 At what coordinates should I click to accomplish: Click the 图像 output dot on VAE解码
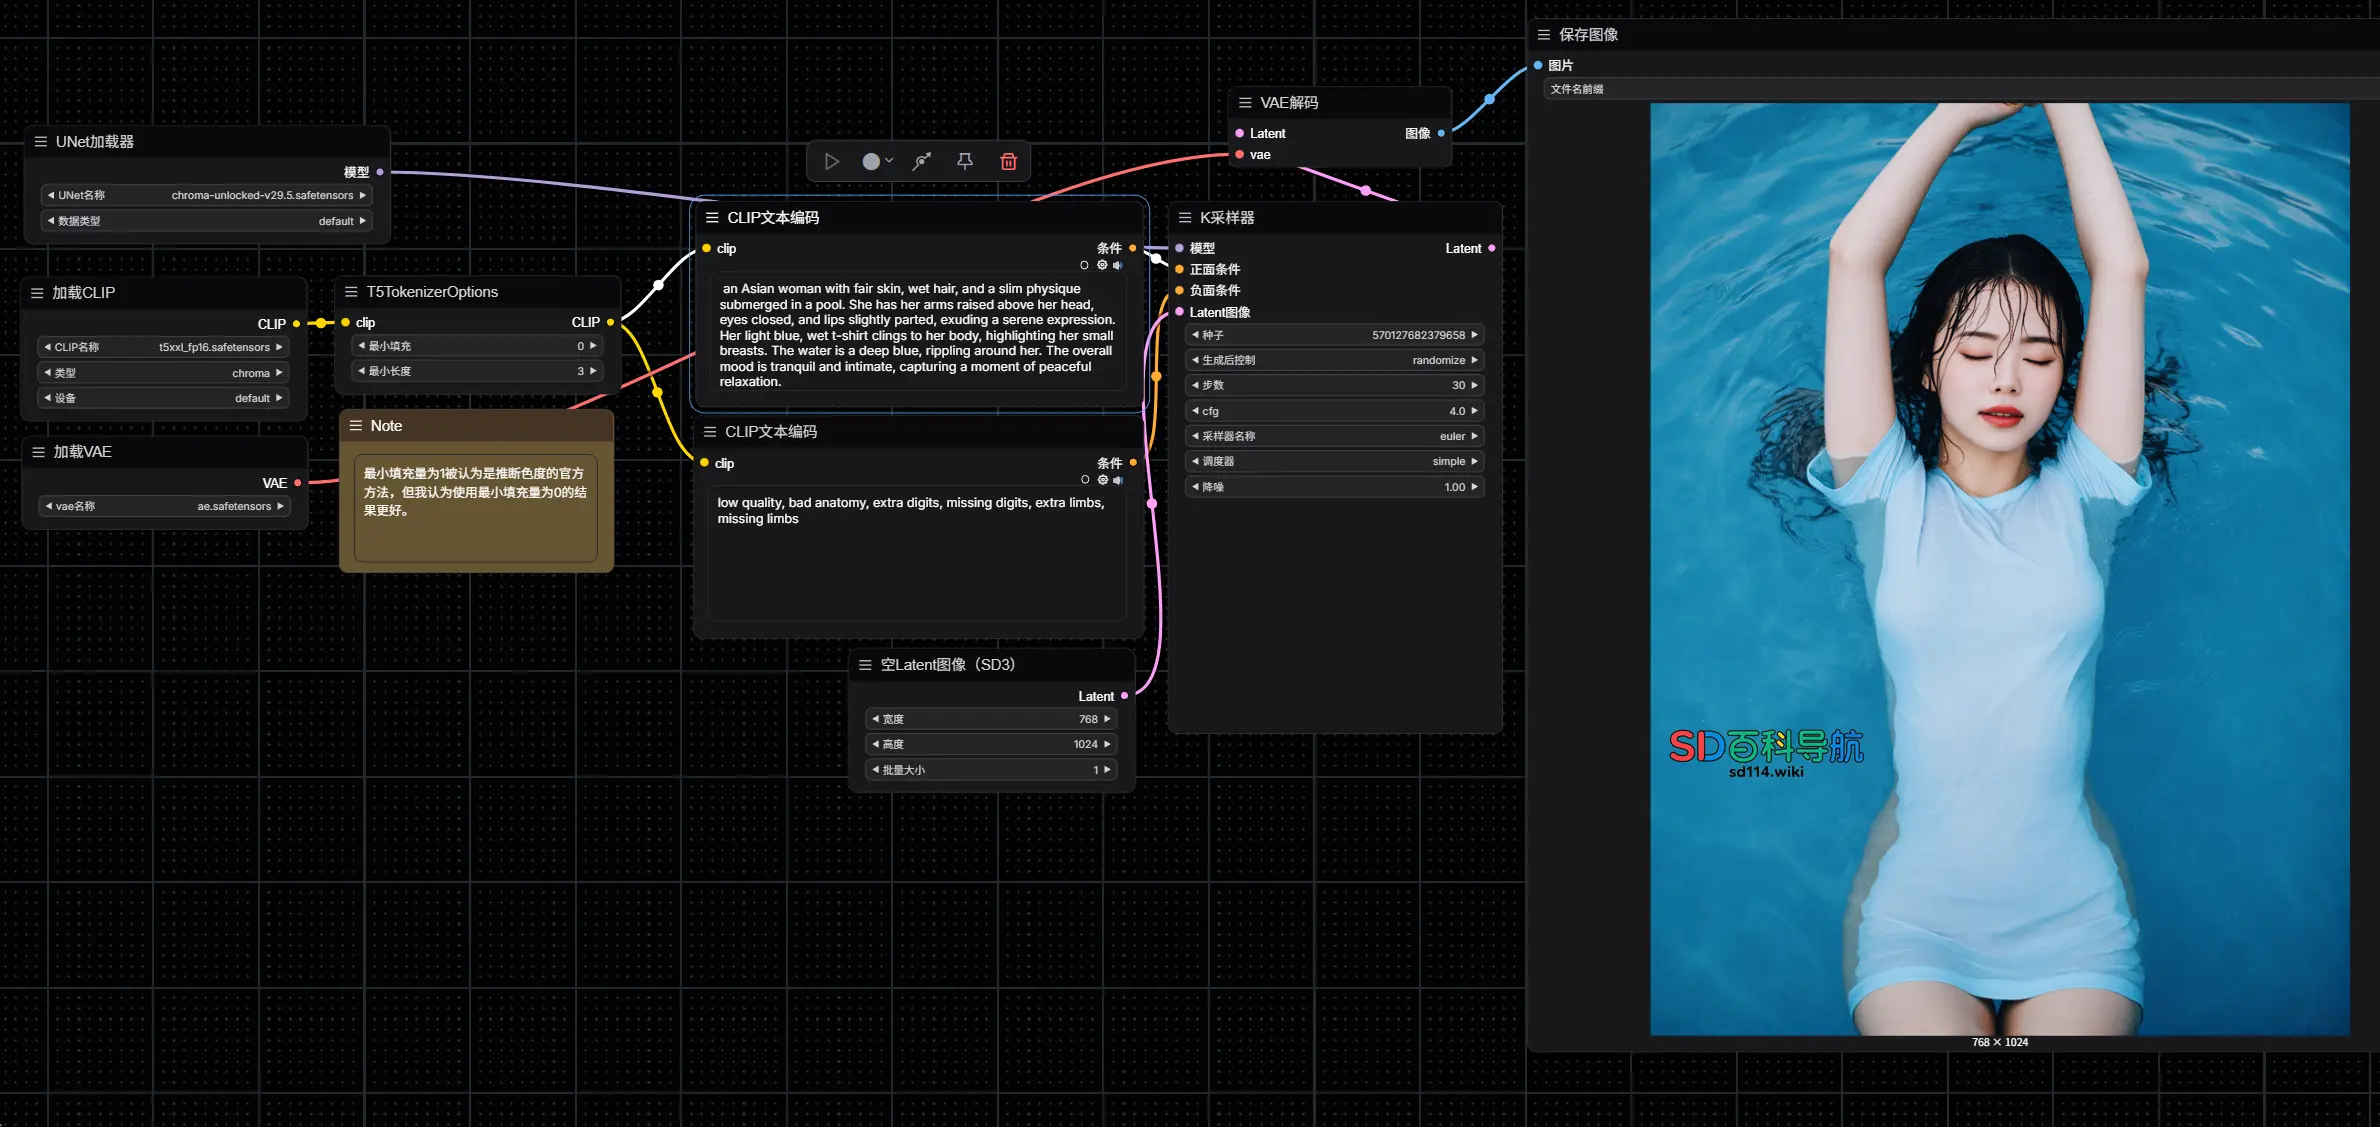(x=1441, y=133)
